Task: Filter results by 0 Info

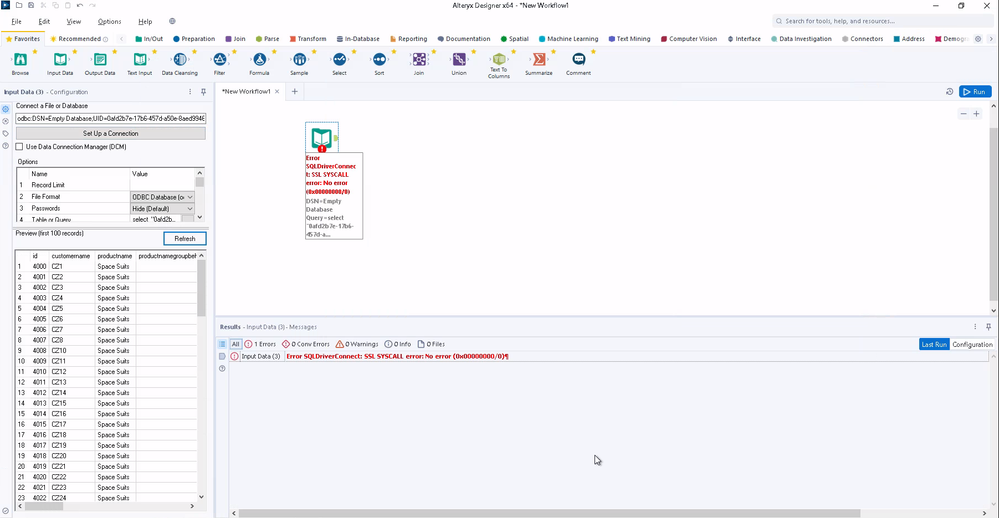Action: (398, 344)
